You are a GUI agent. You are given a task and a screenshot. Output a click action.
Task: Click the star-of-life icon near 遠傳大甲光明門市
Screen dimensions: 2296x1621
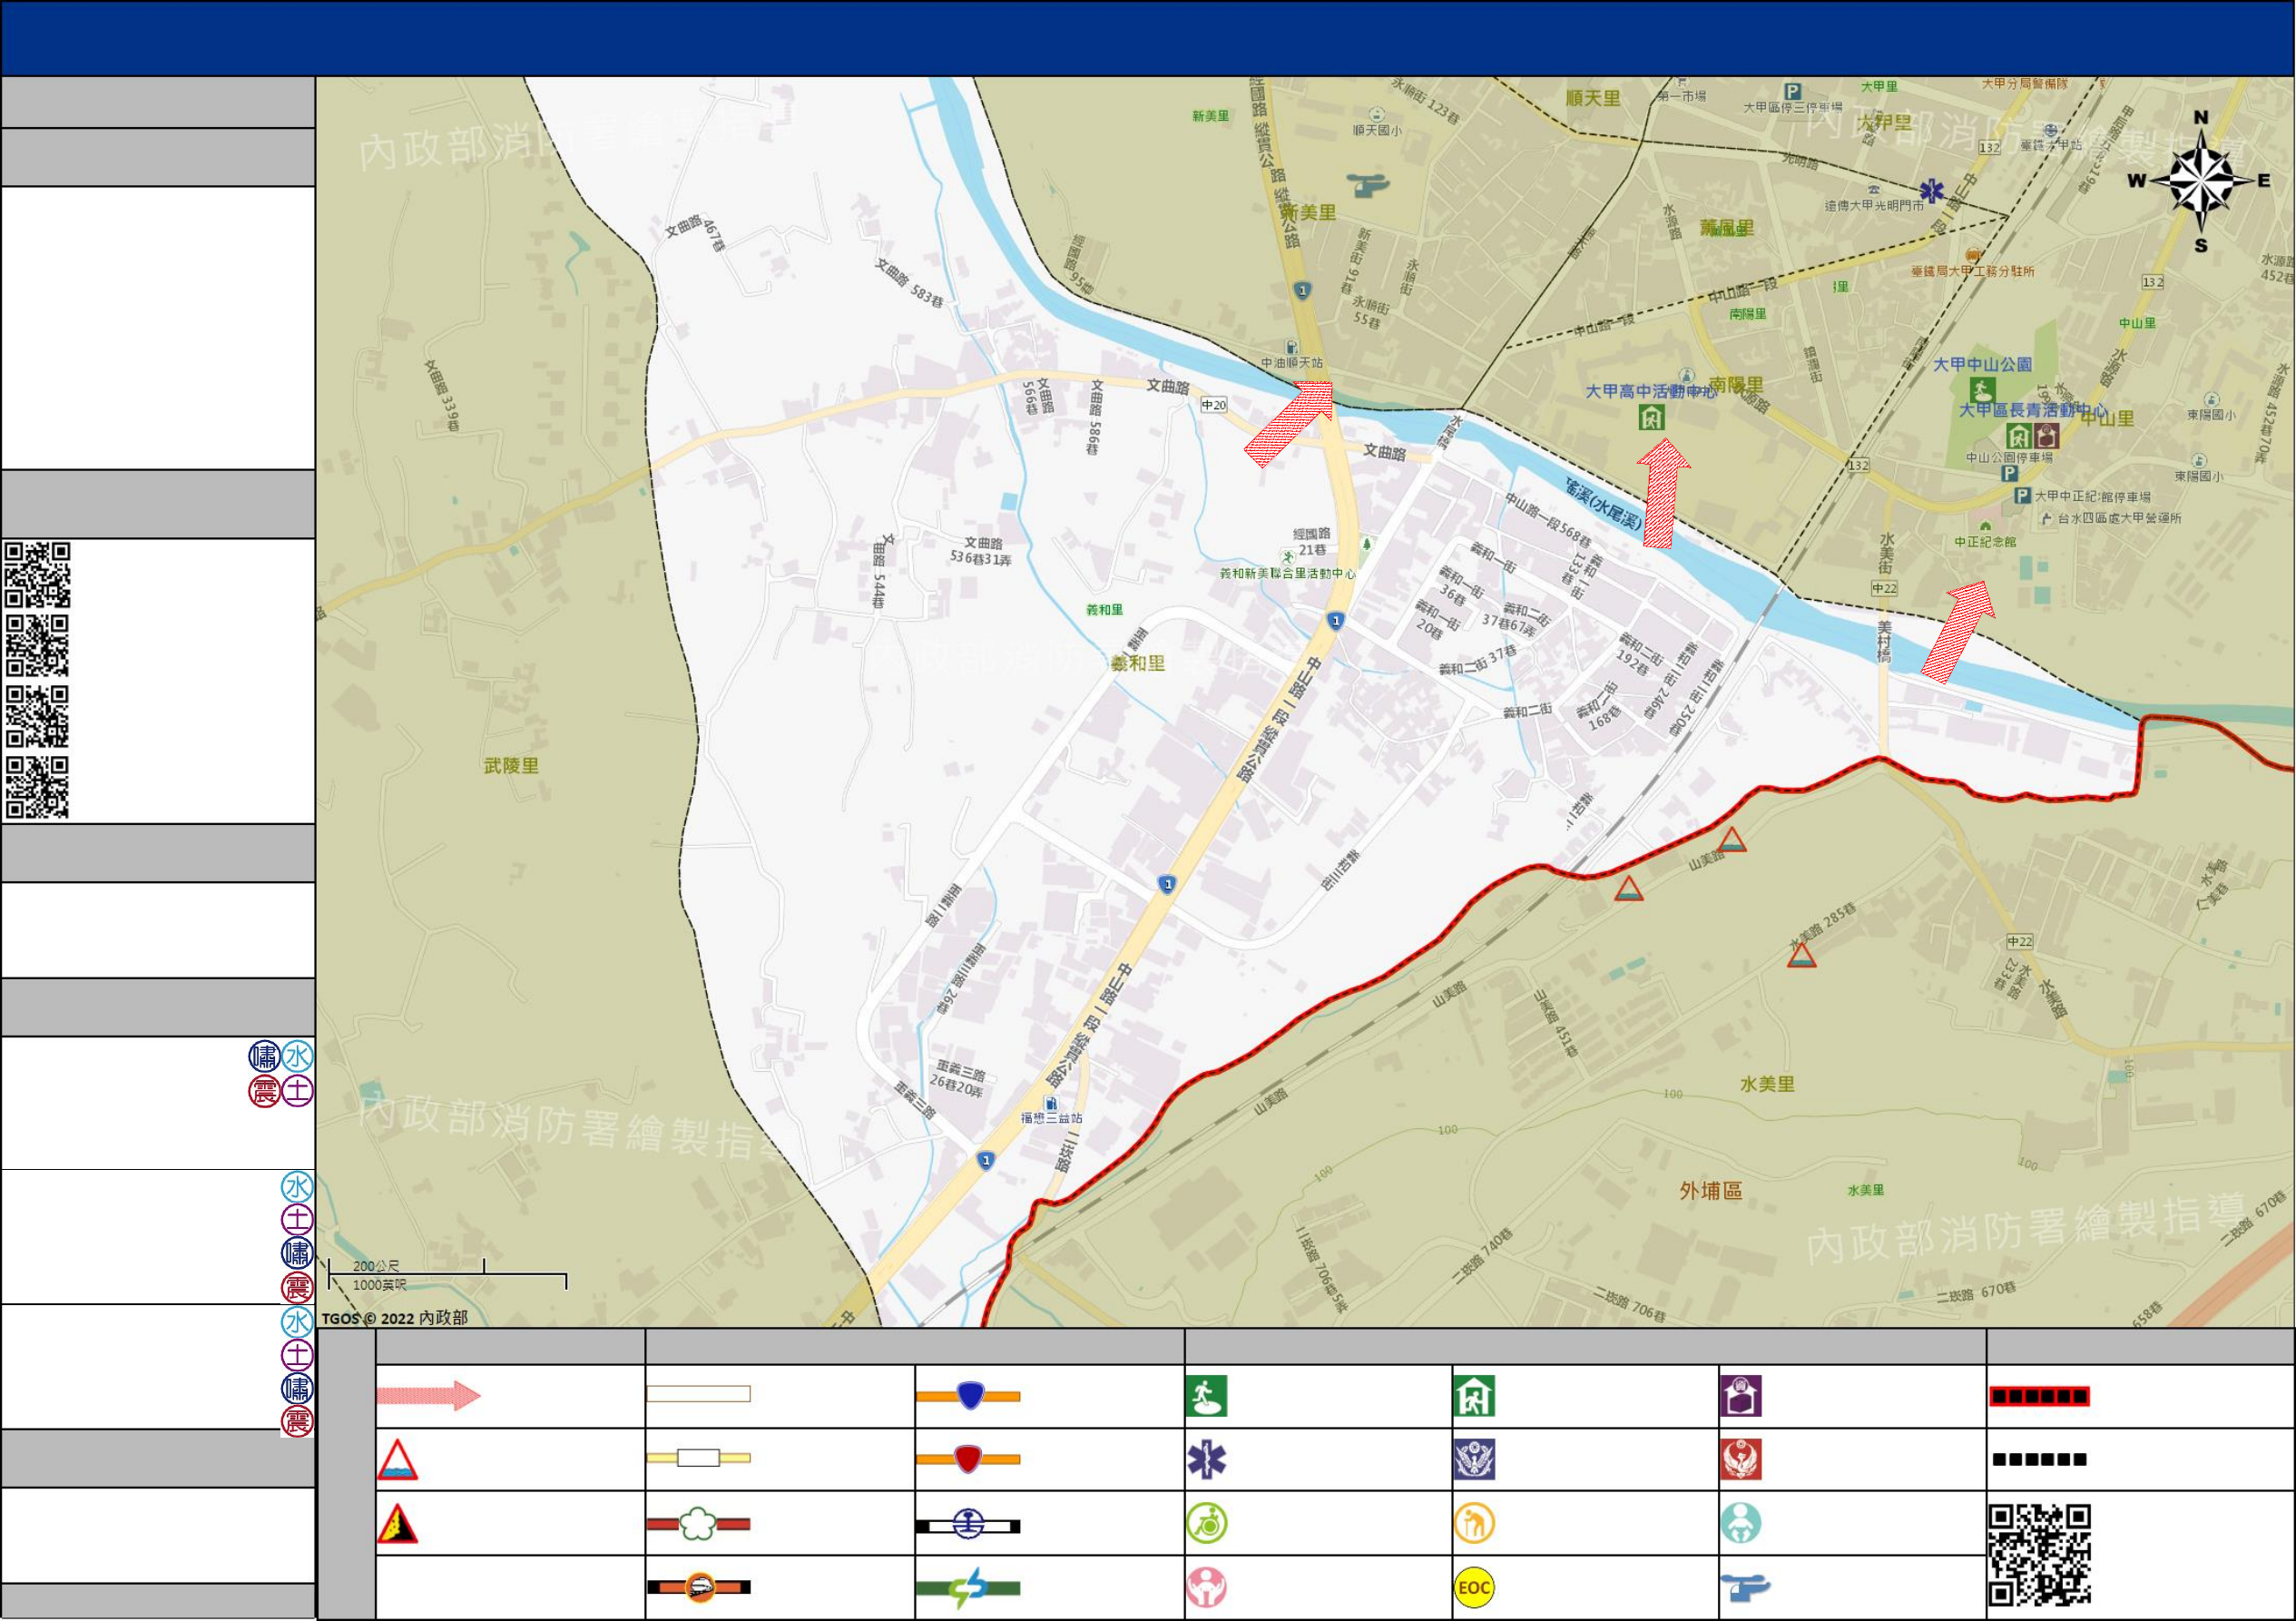tap(1932, 190)
